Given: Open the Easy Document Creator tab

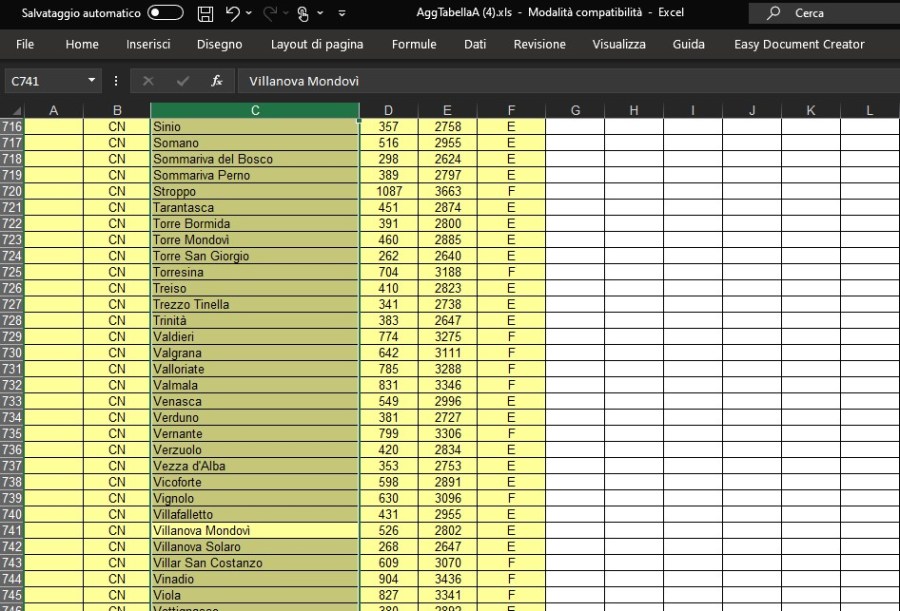Looking at the screenshot, I should tap(799, 44).
